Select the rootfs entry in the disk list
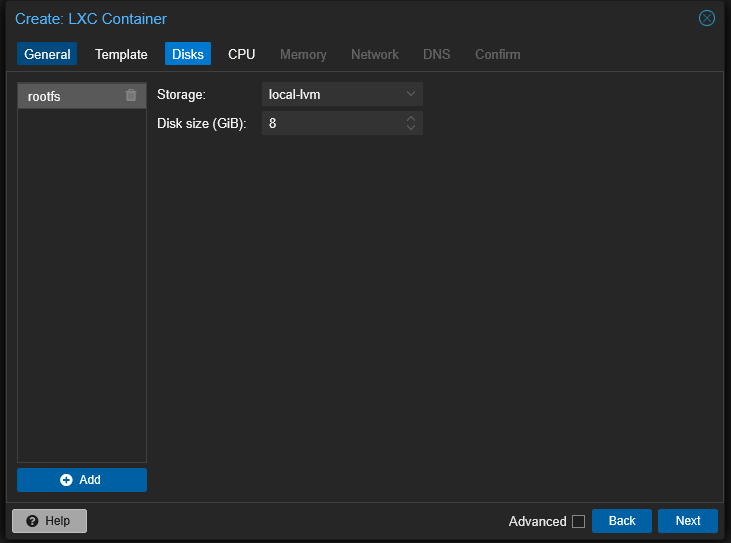 pyautogui.click(x=82, y=96)
